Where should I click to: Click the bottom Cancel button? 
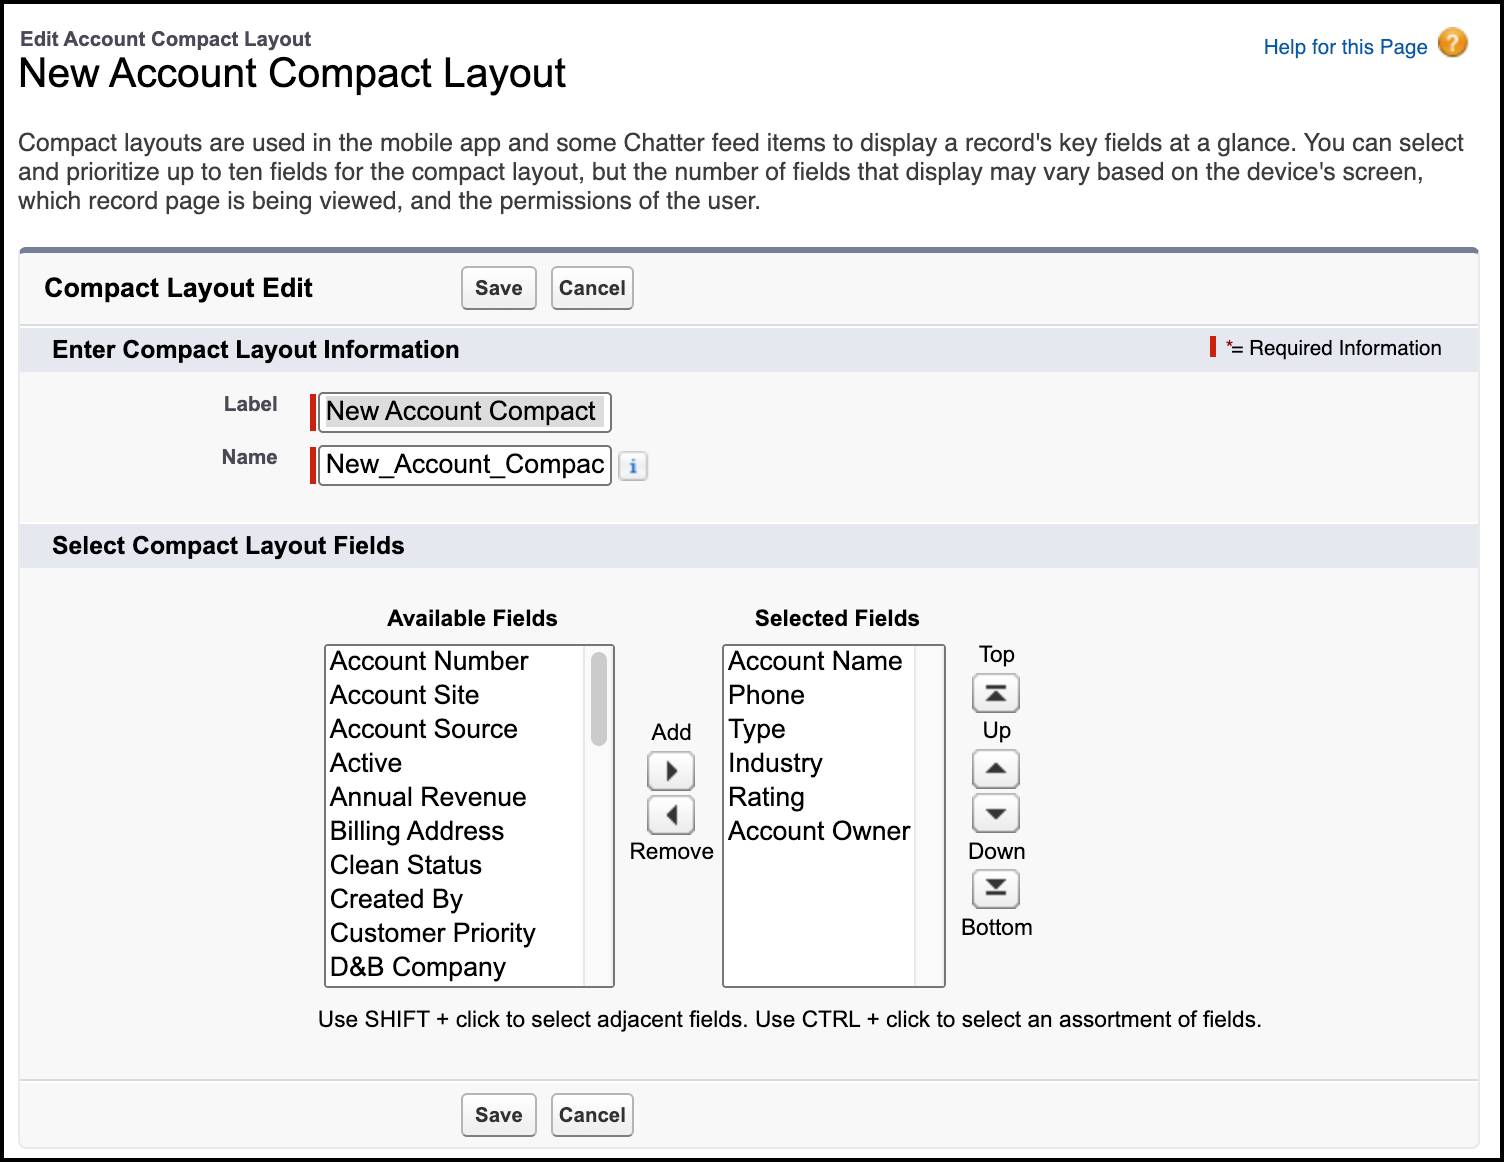tap(592, 1115)
